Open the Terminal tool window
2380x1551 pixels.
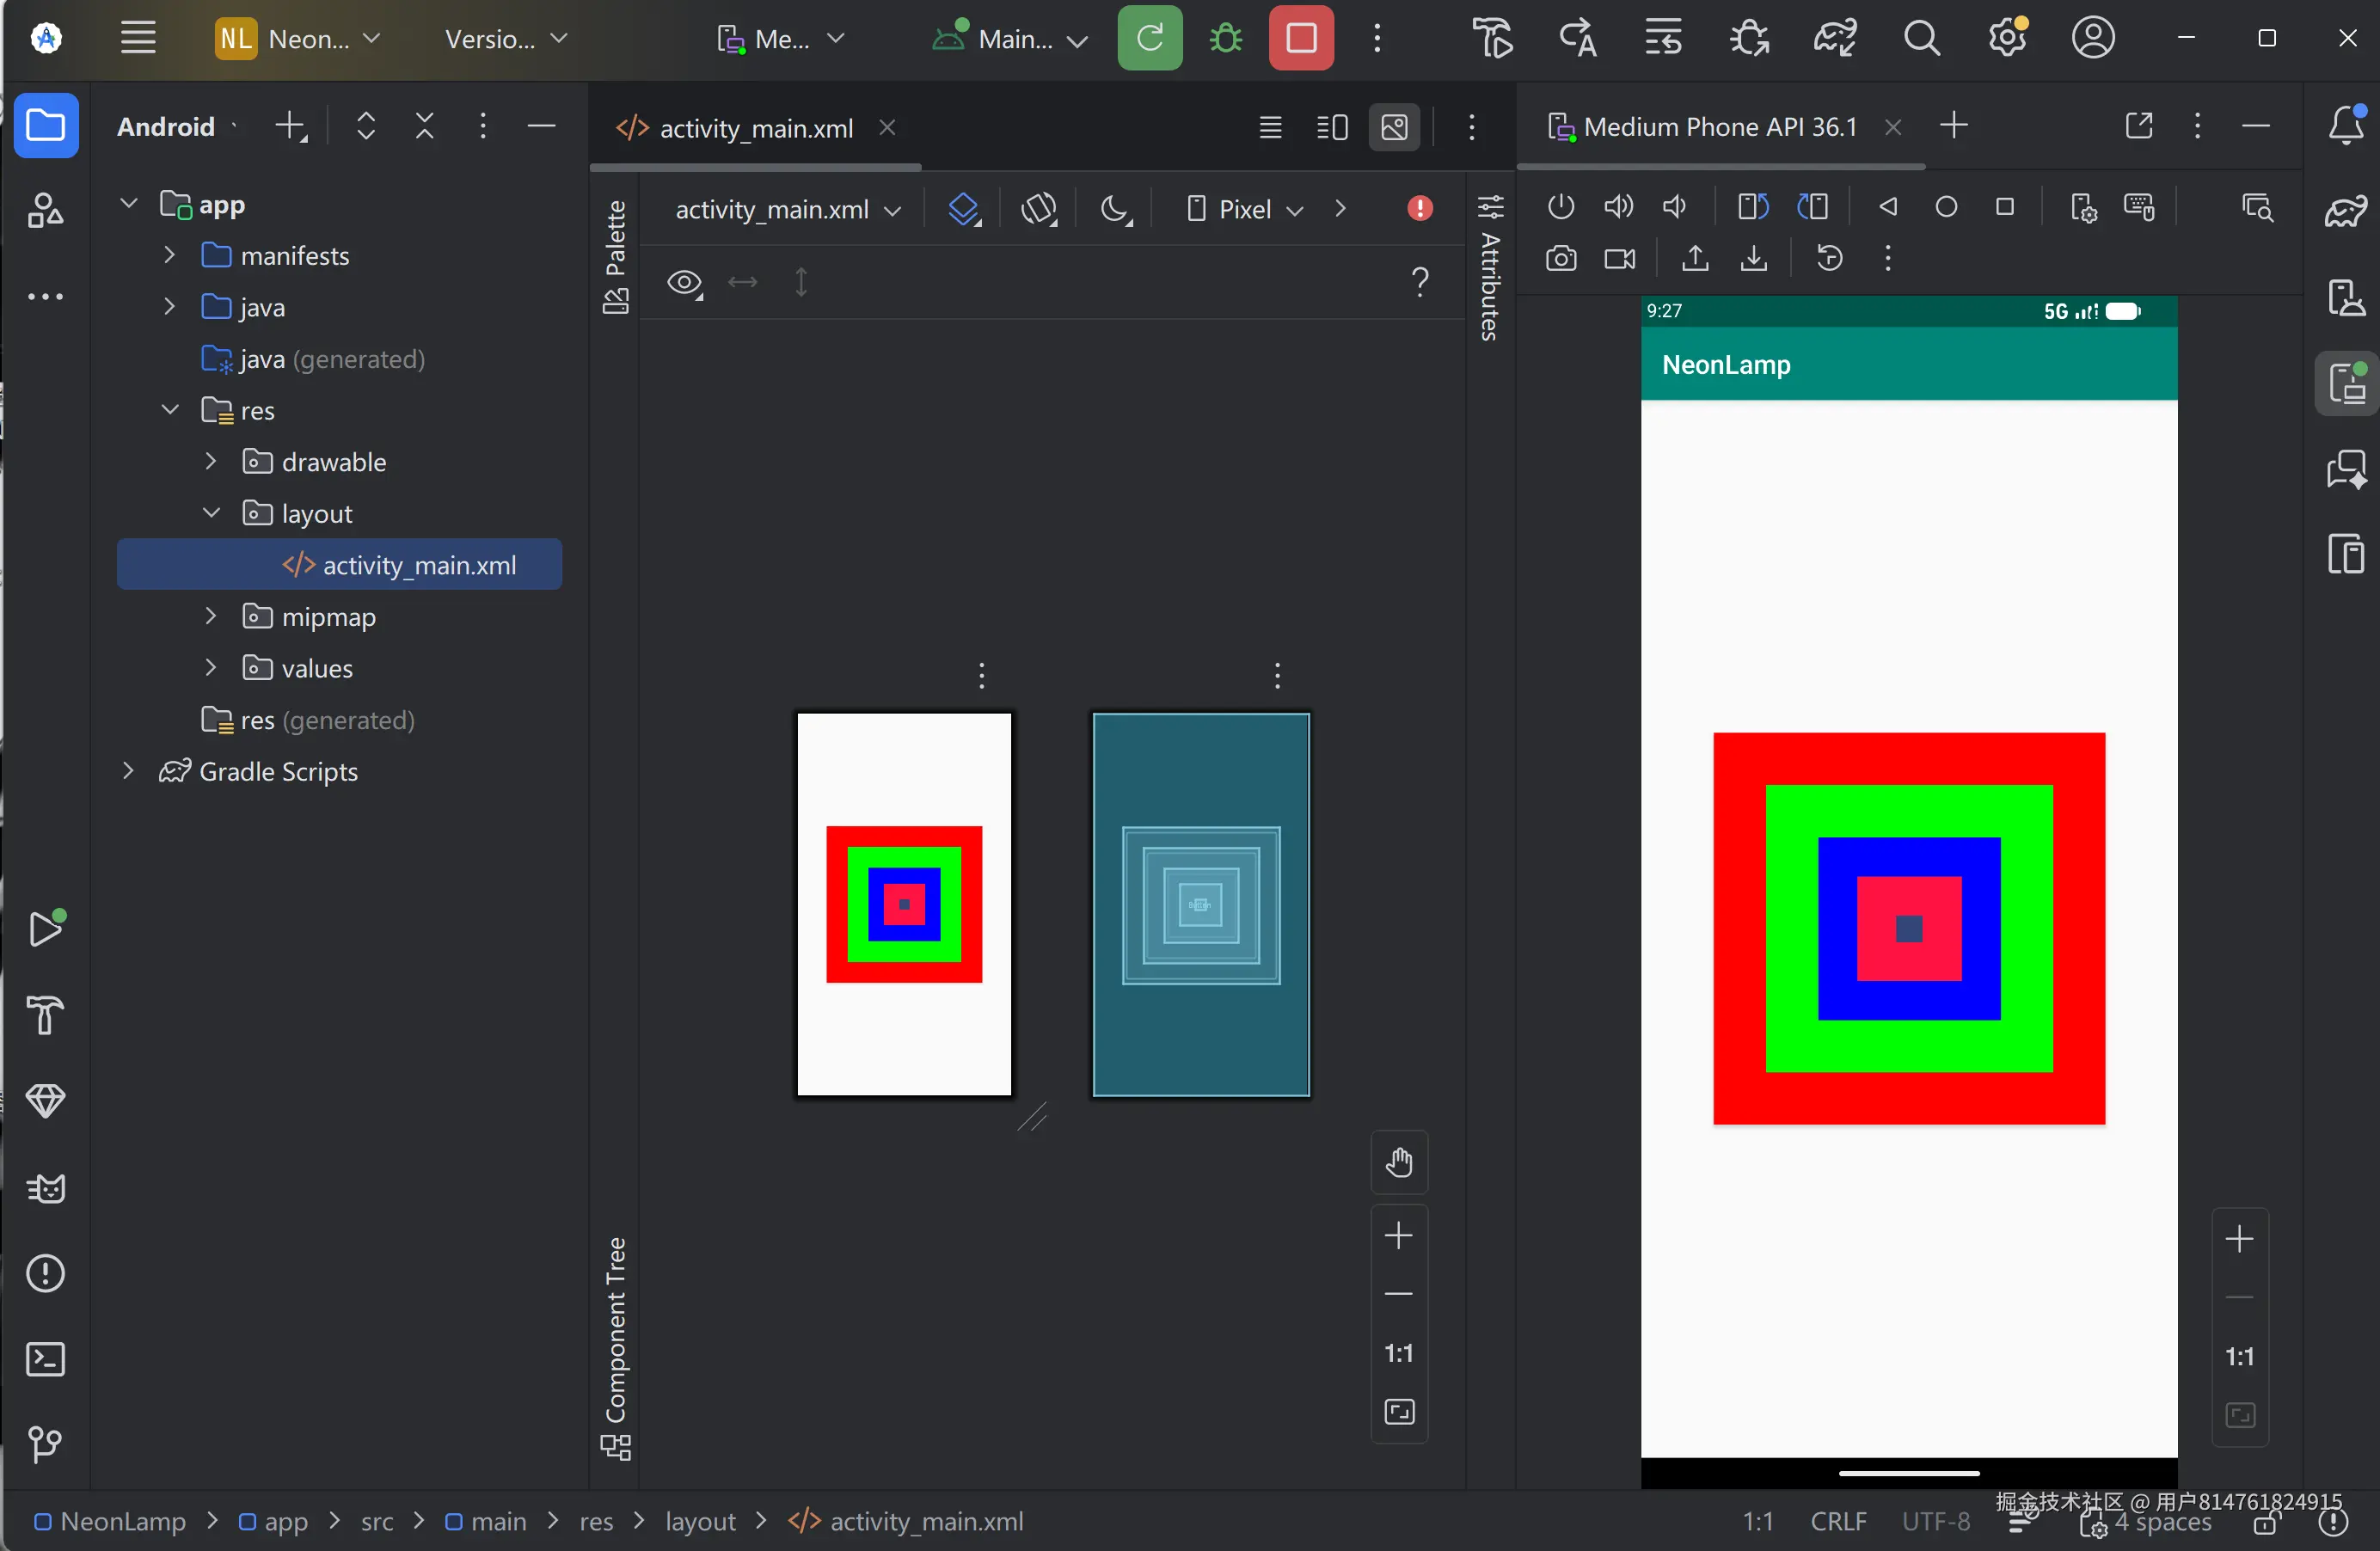pyautogui.click(x=46, y=1359)
